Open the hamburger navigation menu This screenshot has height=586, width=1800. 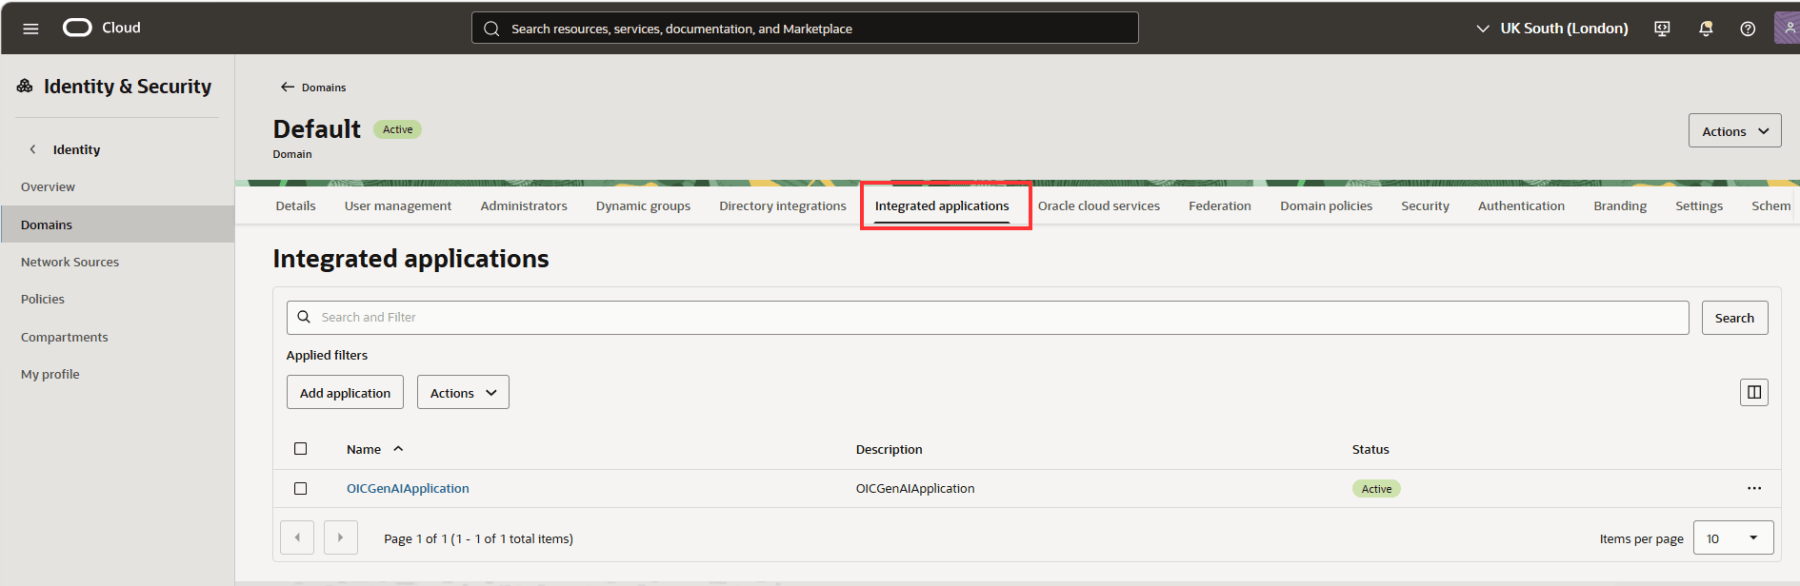tap(31, 28)
